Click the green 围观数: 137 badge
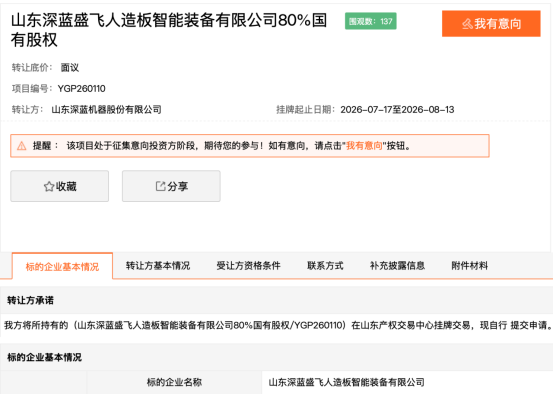553x395 pixels. coord(371,21)
